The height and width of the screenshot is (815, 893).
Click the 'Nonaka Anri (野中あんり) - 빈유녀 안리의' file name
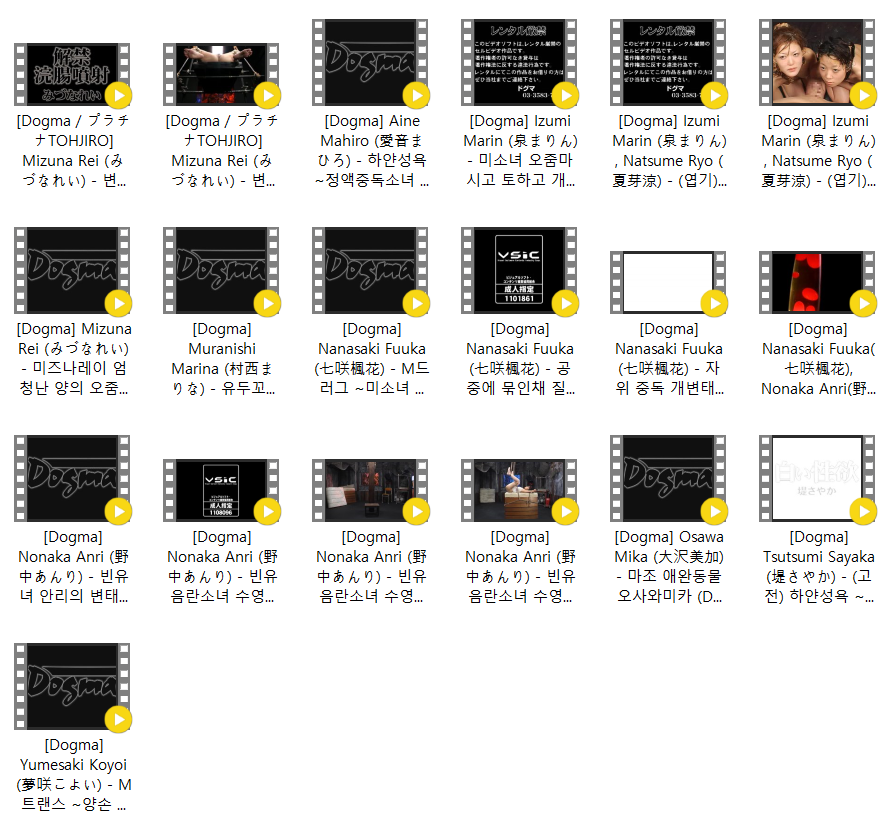[73, 567]
